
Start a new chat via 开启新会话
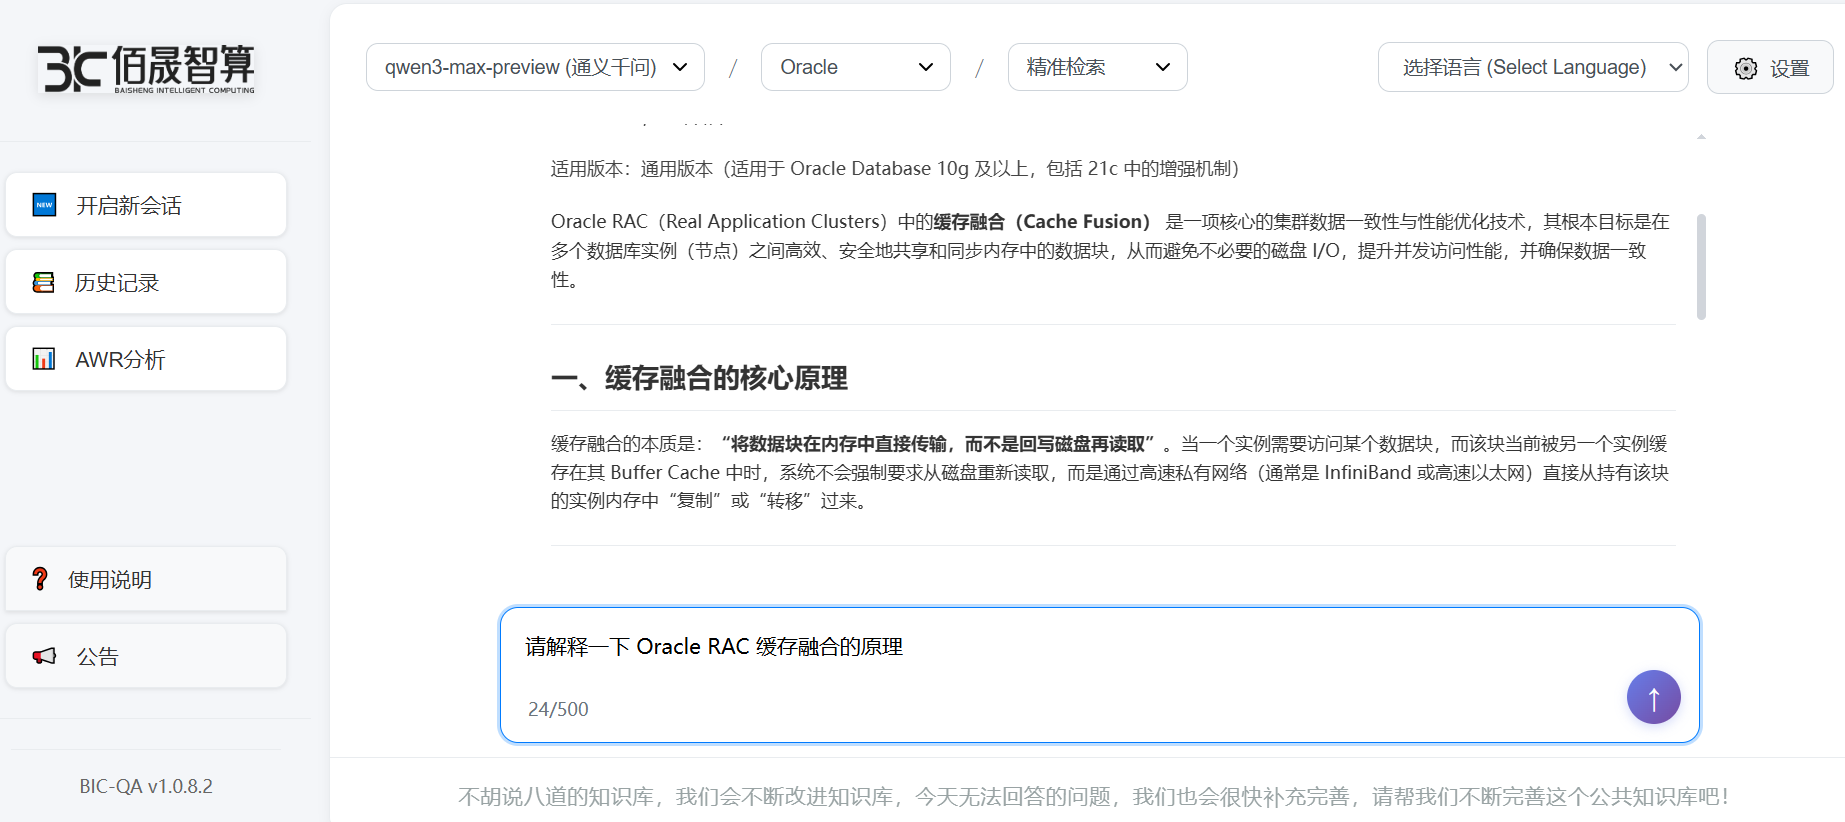pyautogui.click(x=146, y=205)
